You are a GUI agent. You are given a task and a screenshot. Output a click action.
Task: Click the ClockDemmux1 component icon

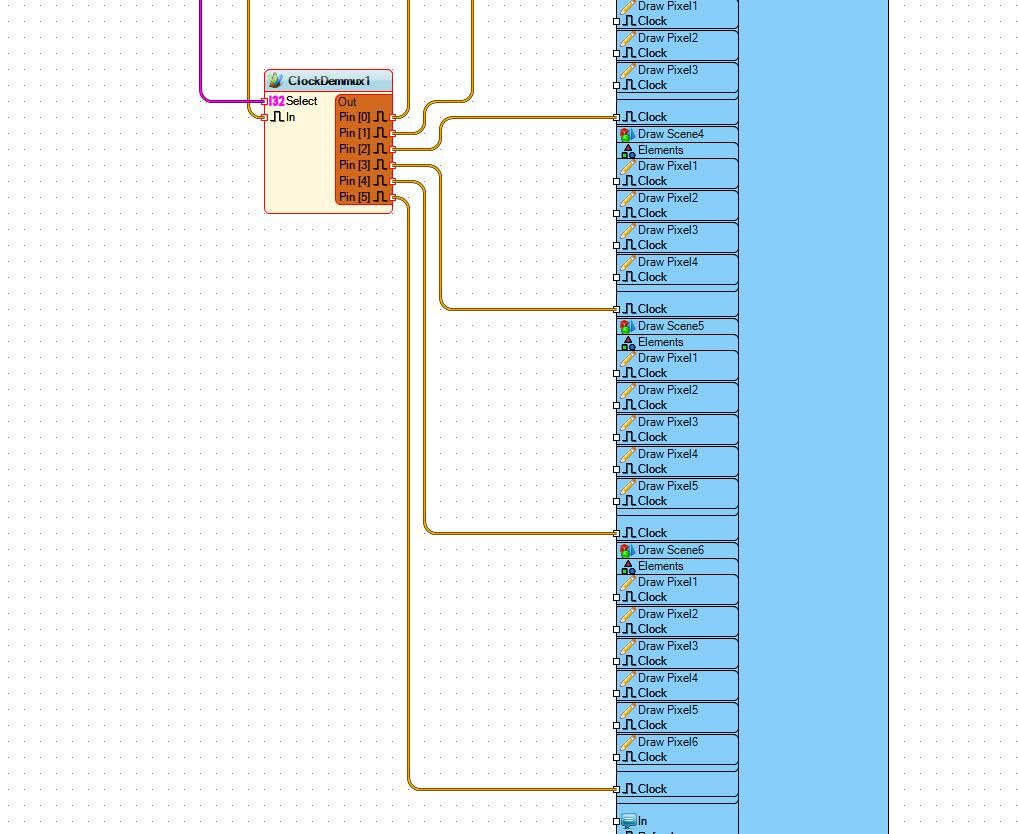275,80
